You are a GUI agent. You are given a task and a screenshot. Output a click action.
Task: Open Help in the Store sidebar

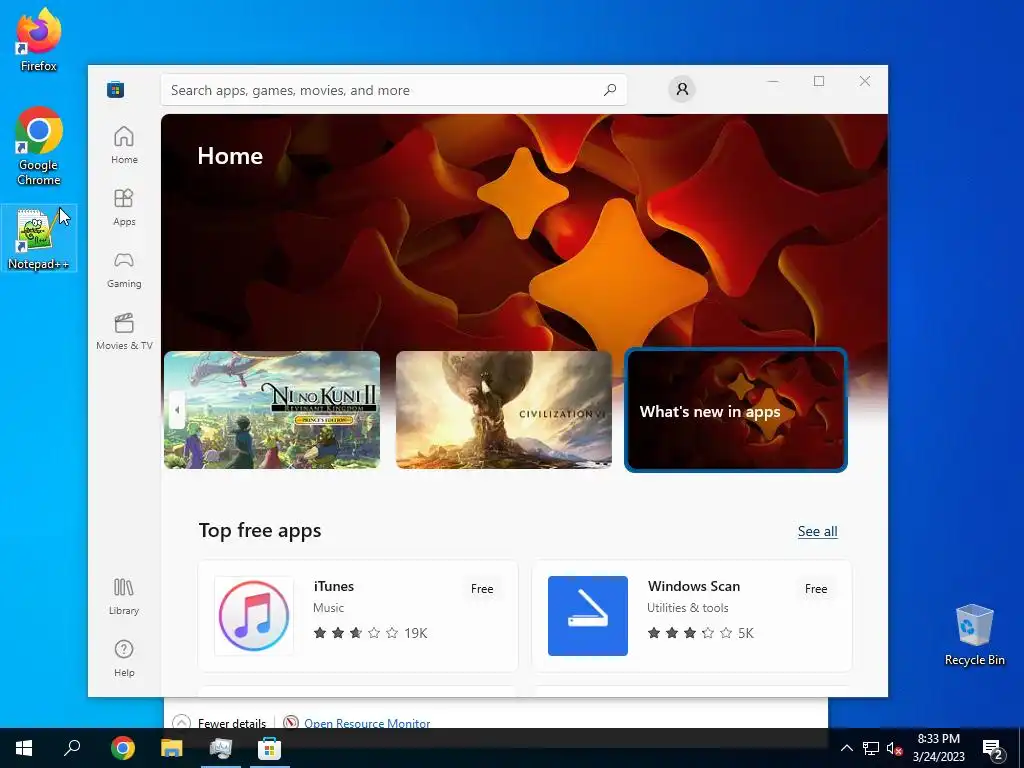(x=124, y=658)
